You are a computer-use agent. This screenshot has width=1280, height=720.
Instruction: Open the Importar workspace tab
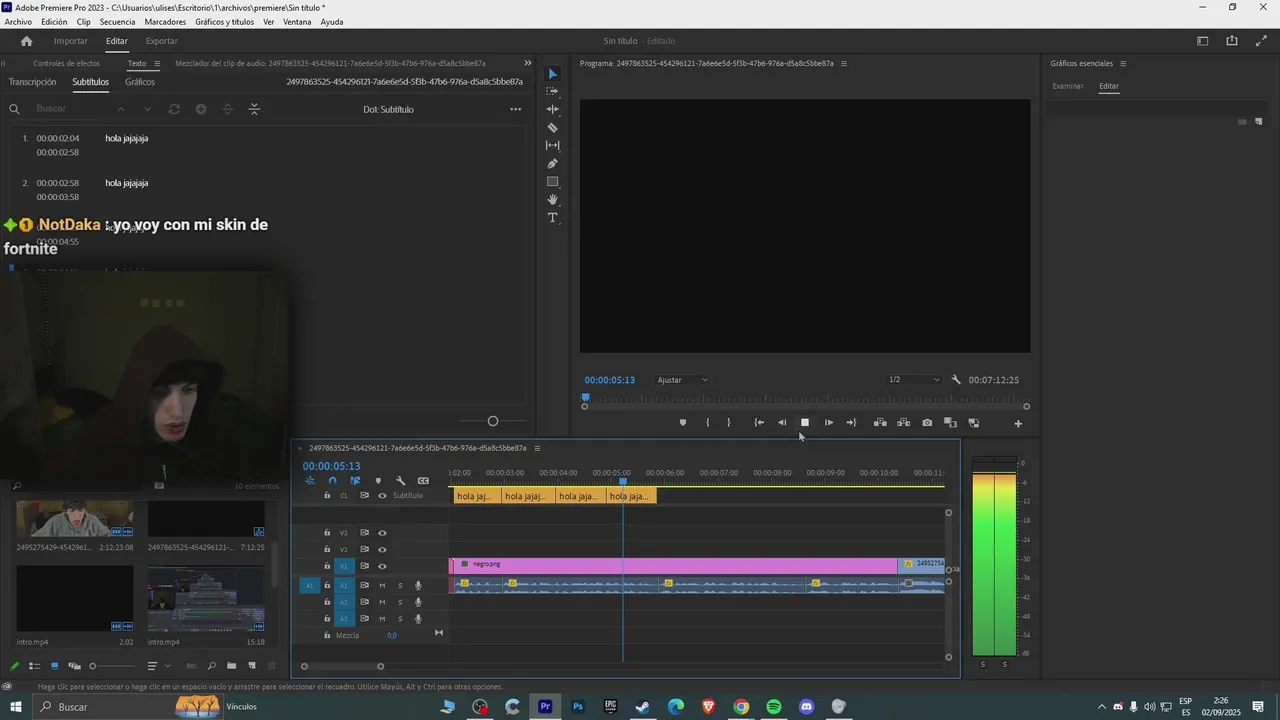click(71, 41)
